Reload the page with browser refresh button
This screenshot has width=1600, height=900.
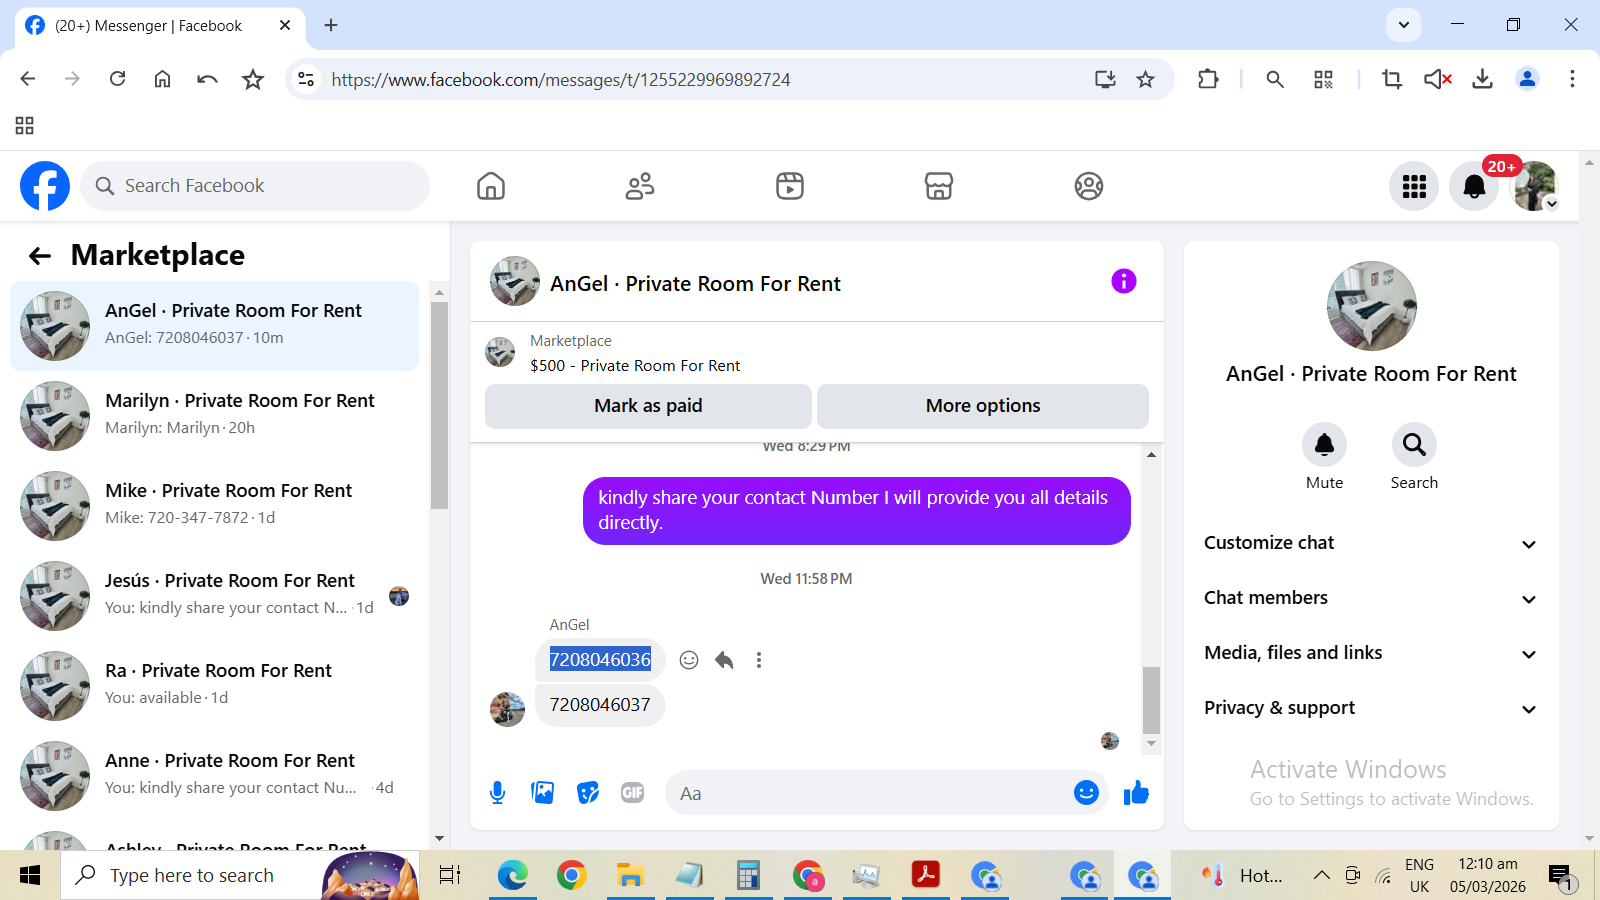point(117,79)
